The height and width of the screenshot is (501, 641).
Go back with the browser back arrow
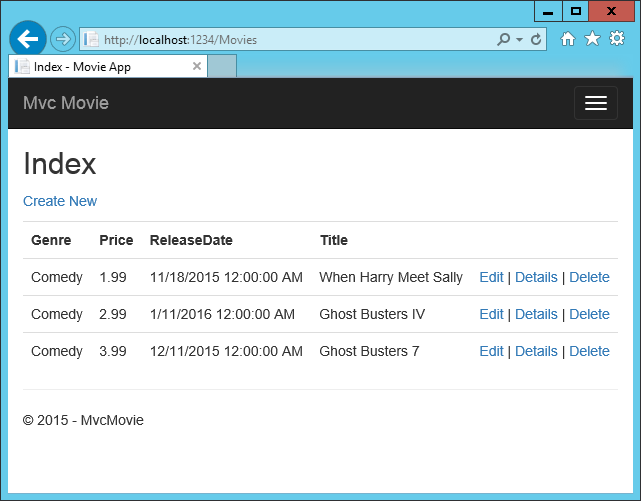(27, 39)
